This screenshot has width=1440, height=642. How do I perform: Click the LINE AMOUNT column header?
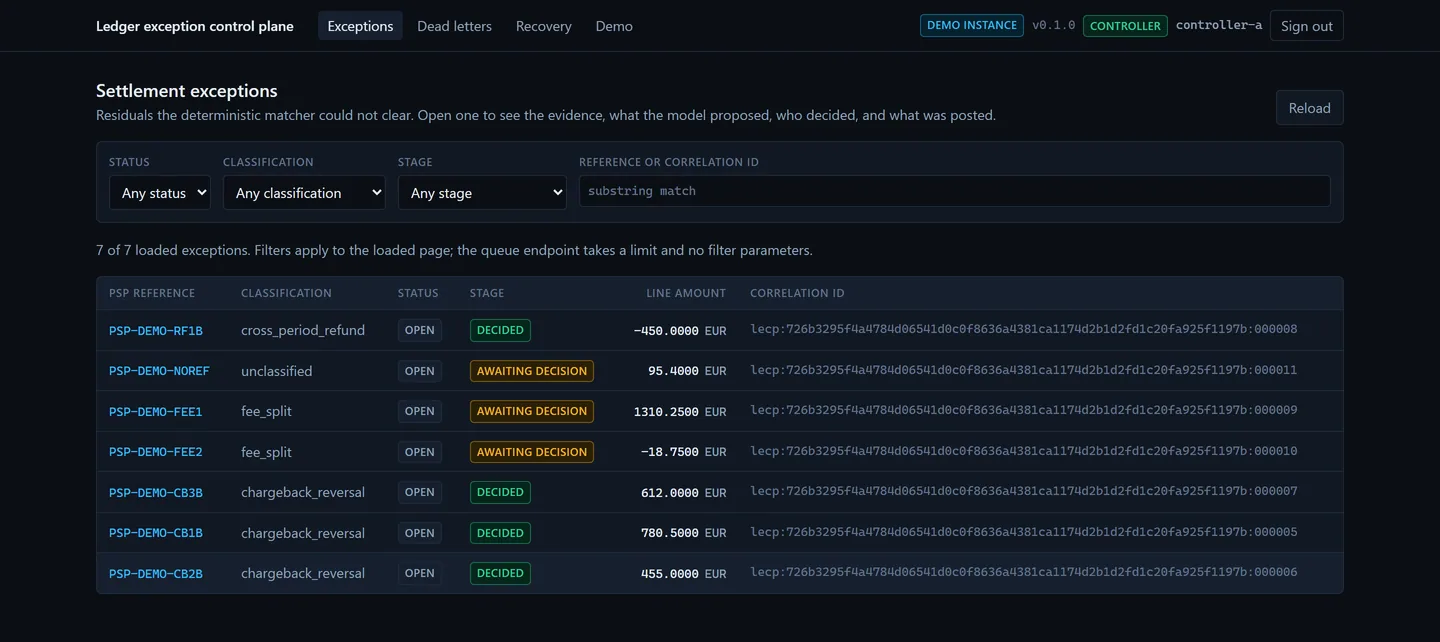686,293
